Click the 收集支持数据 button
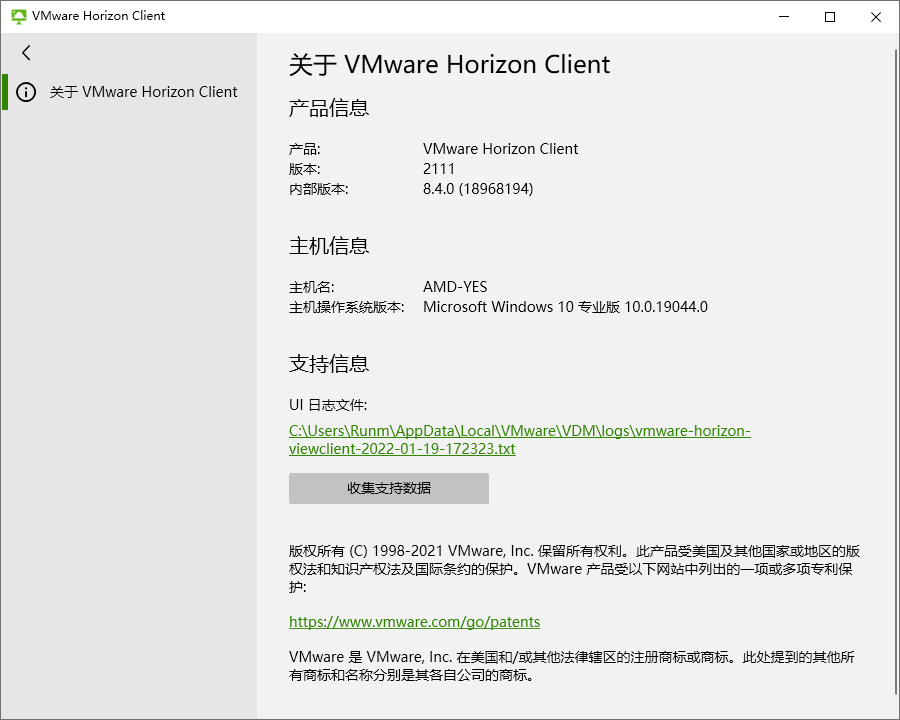 (x=389, y=489)
